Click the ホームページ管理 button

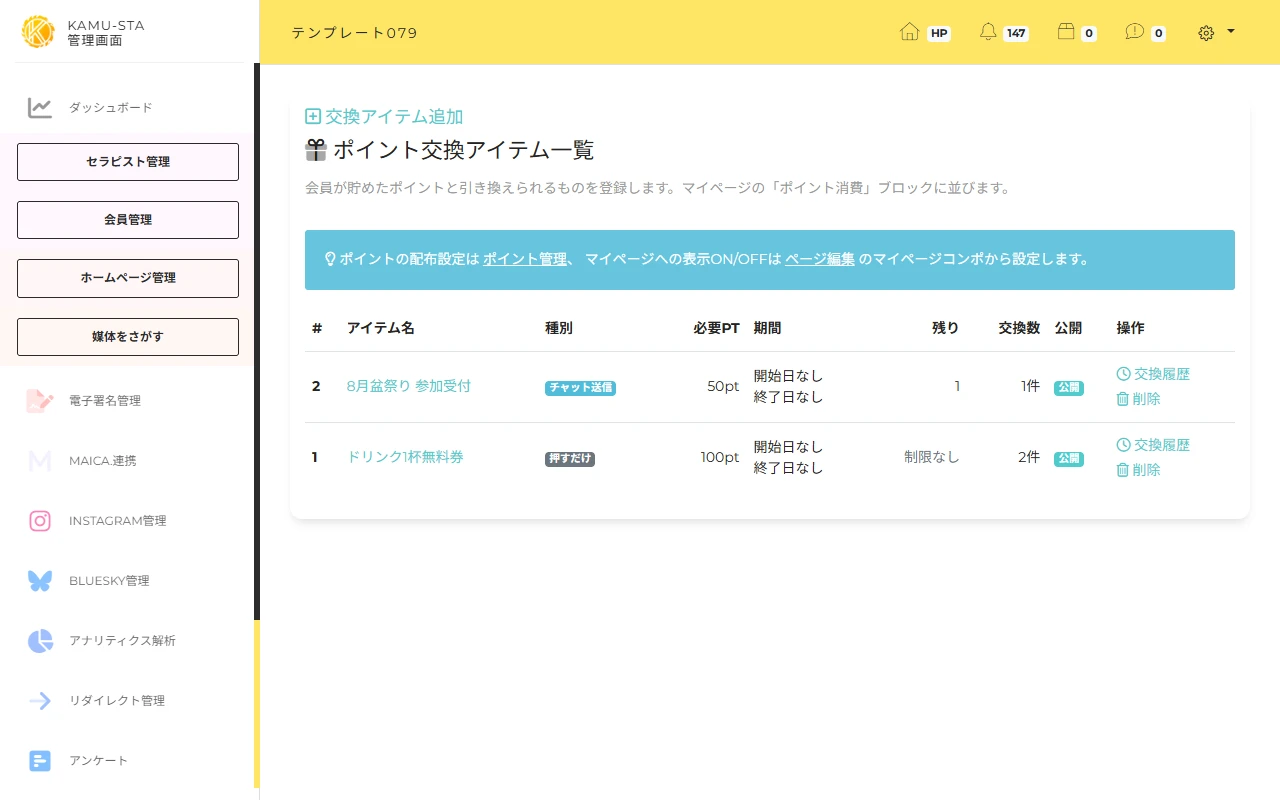(128, 278)
